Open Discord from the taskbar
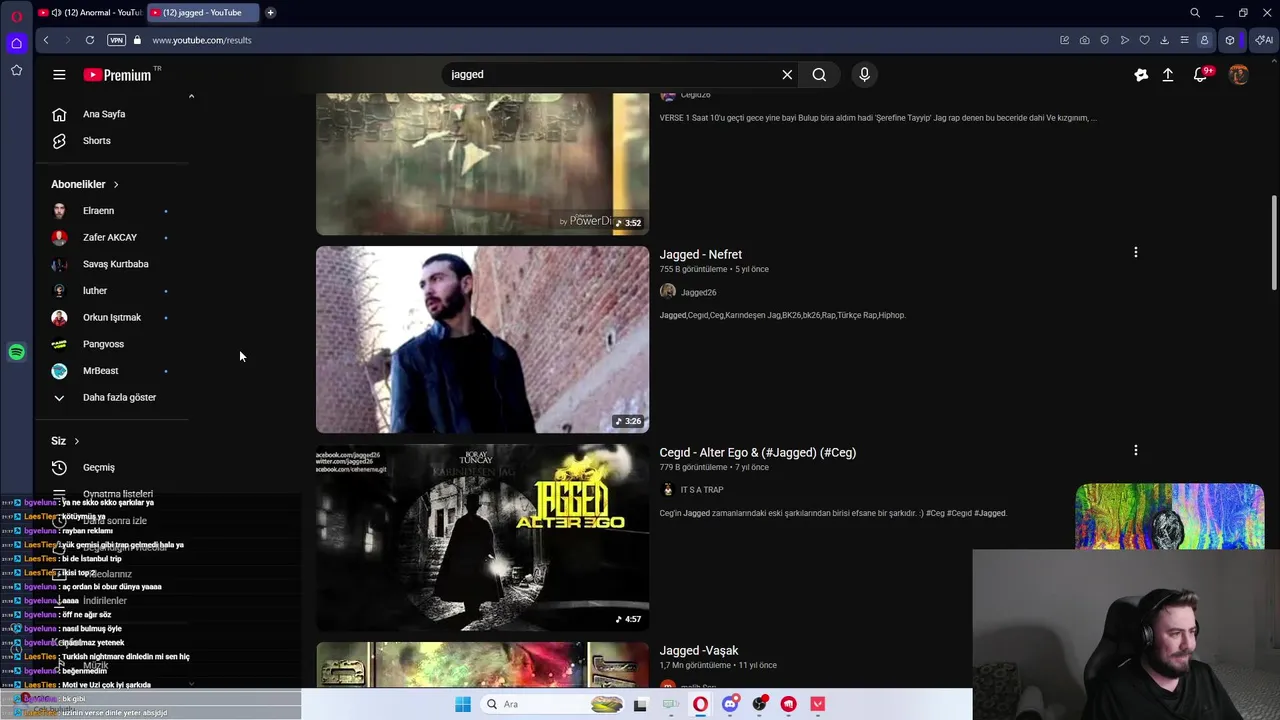Viewport: 1280px width, 720px height. pos(730,704)
